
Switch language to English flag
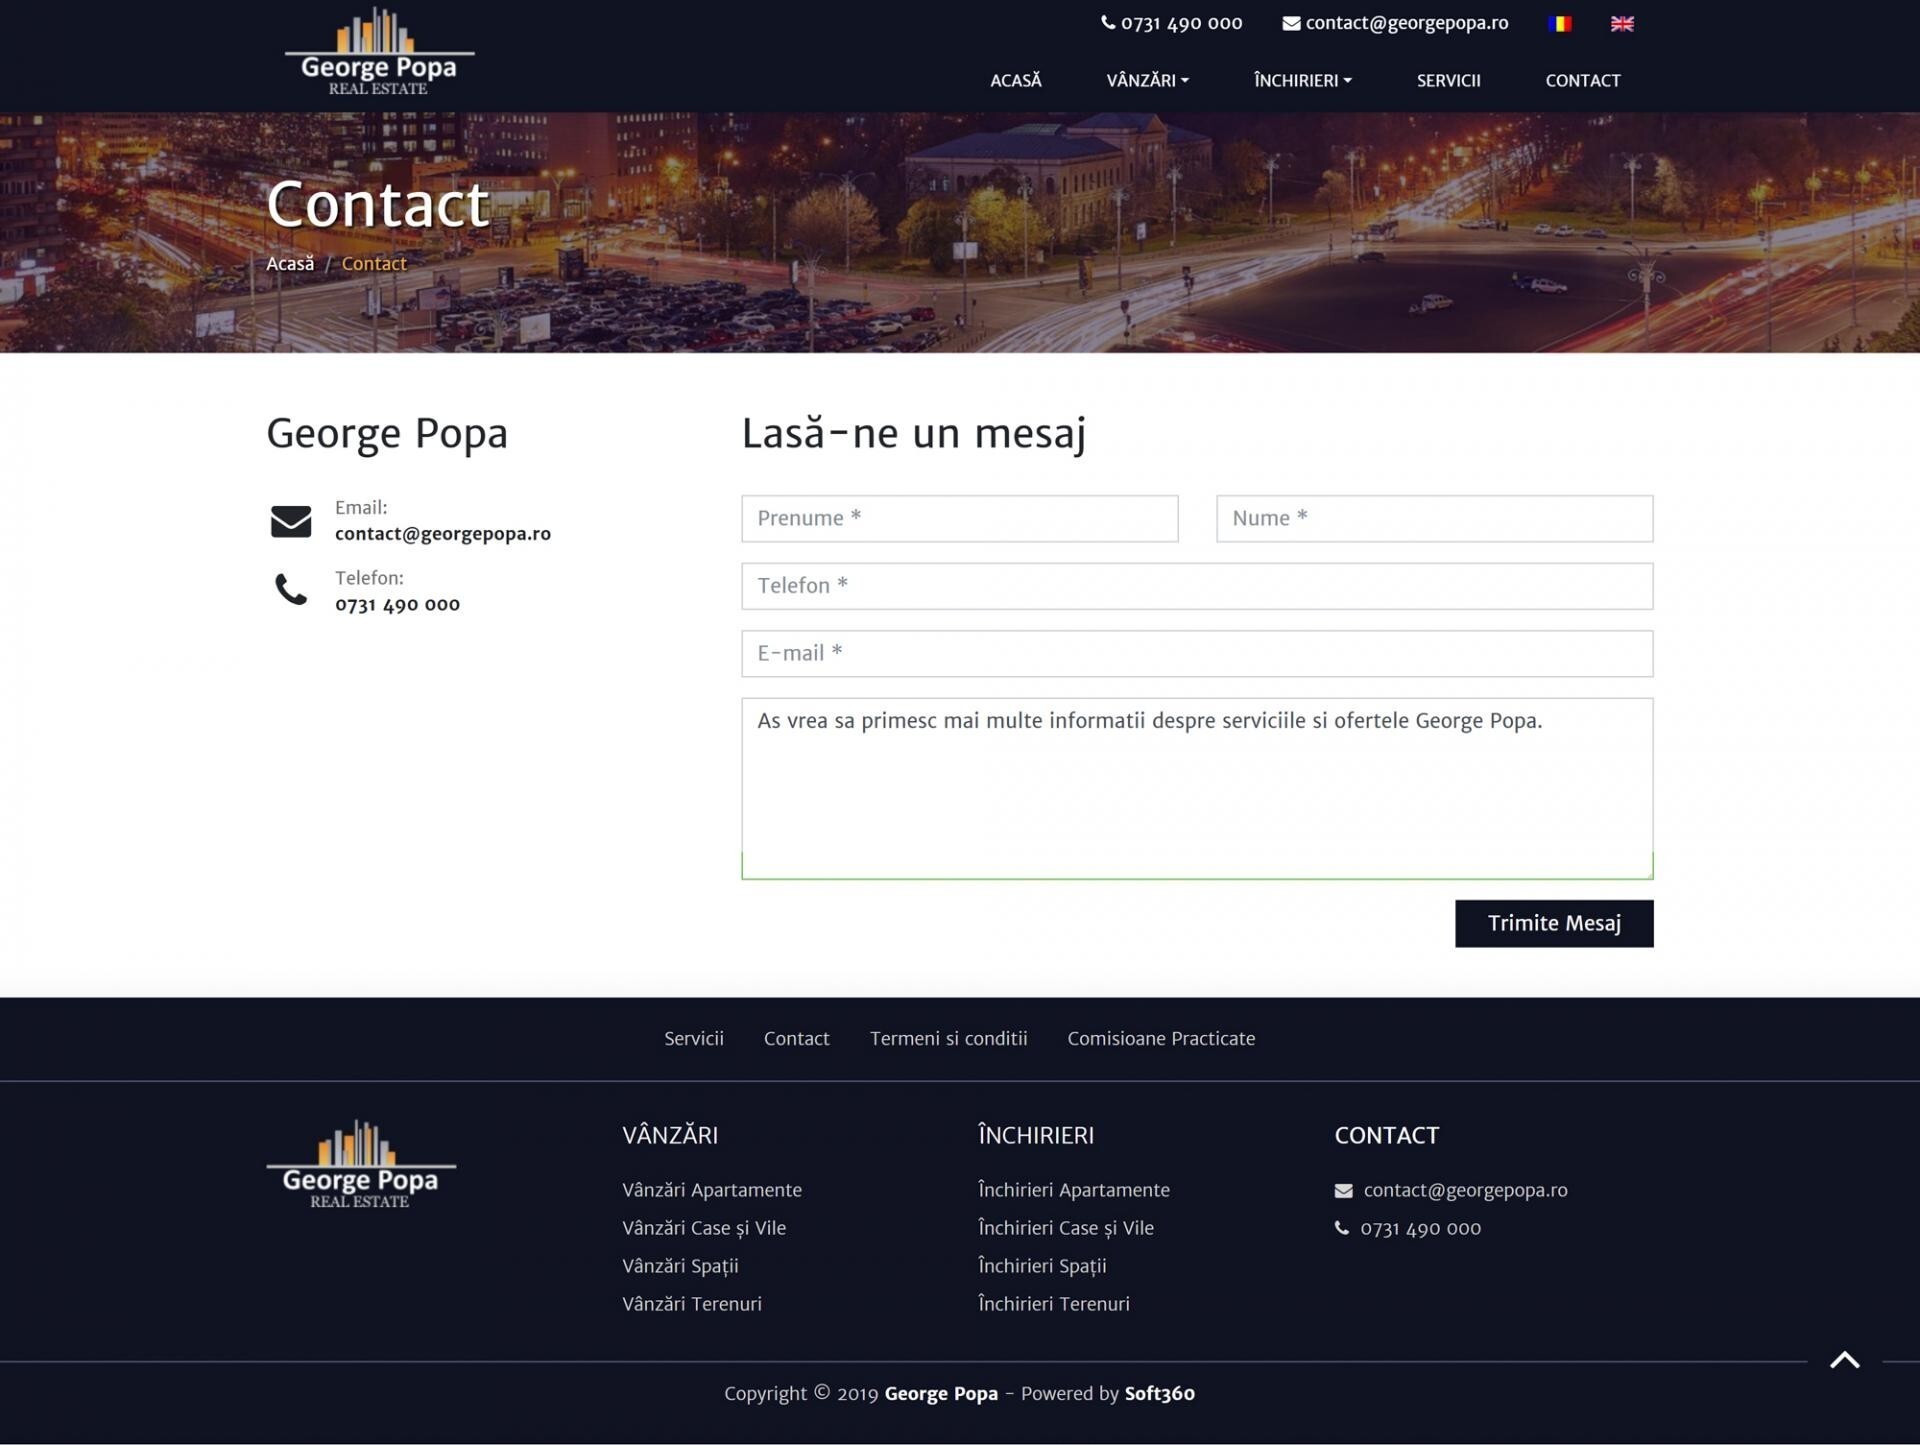(x=1622, y=23)
